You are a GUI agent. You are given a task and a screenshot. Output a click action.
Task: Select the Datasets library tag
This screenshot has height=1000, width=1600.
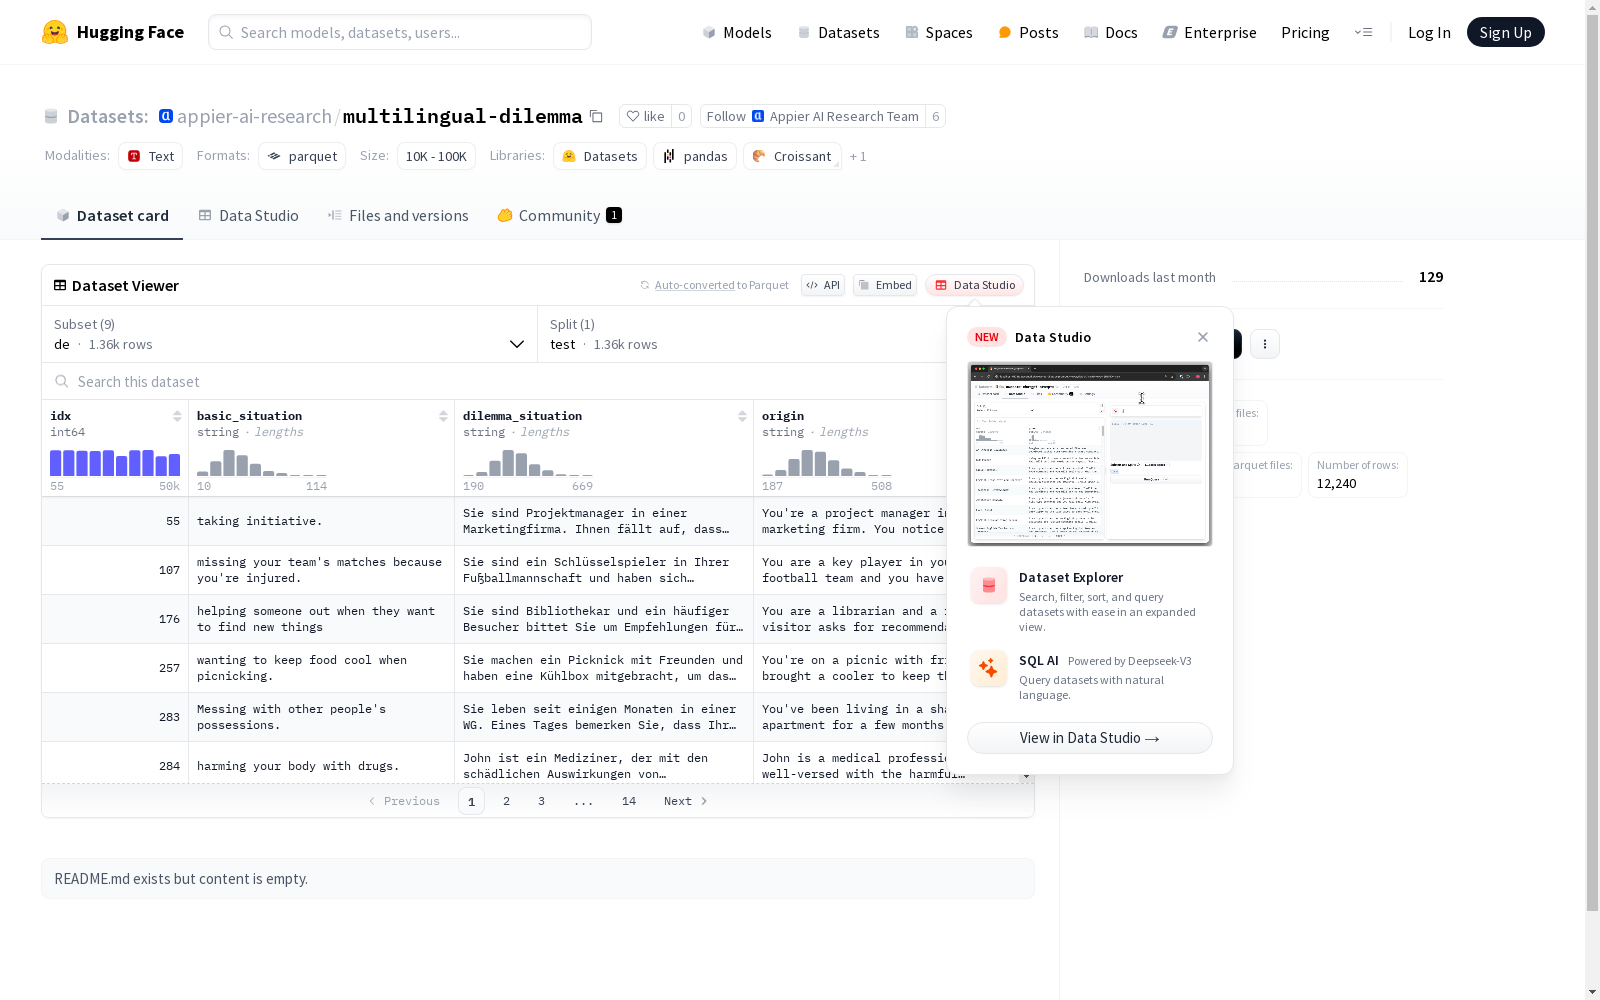600,156
